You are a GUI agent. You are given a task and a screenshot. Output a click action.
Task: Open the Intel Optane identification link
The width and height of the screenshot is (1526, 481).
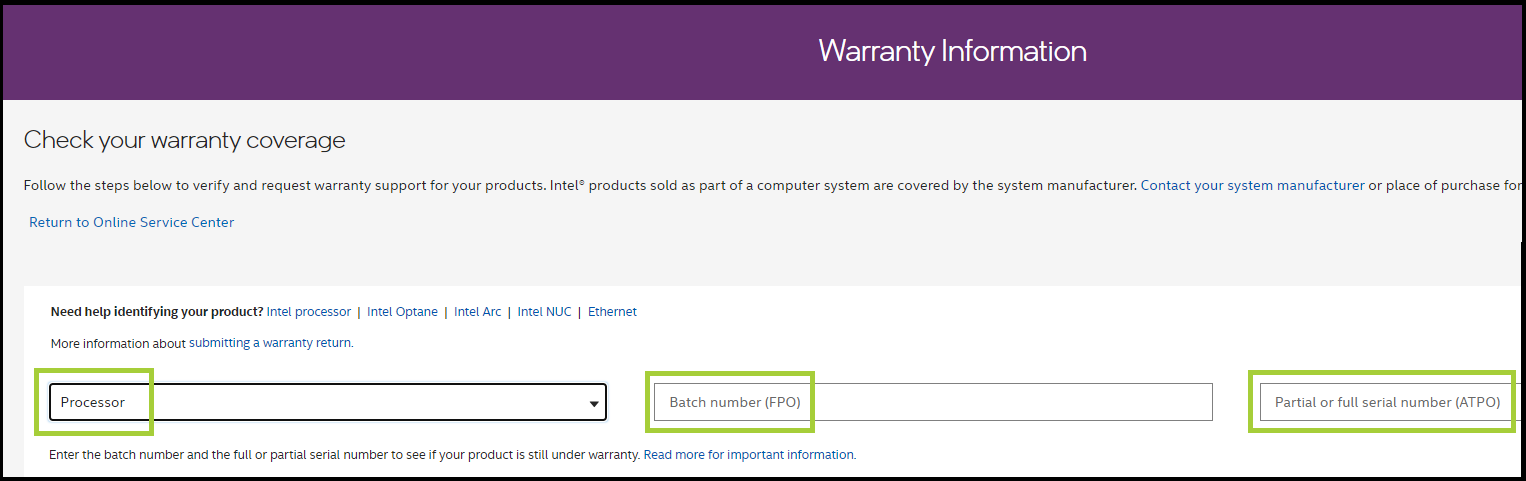(x=402, y=312)
